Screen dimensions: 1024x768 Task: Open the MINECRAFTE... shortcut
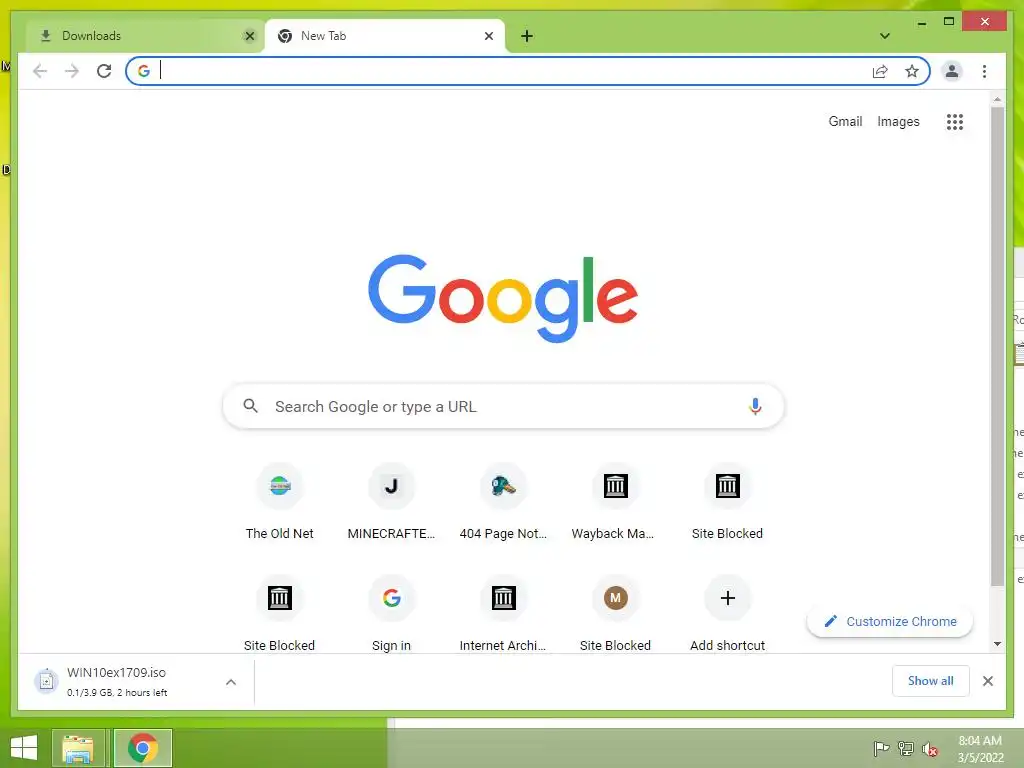[x=391, y=502]
